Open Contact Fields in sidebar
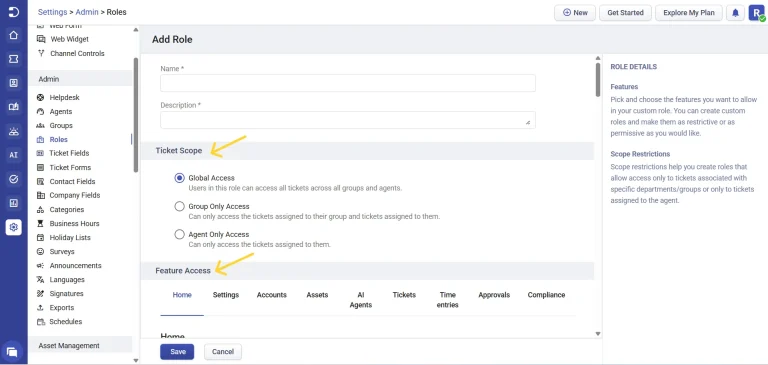The height and width of the screenshot is (365, 768). click(72, 181)
